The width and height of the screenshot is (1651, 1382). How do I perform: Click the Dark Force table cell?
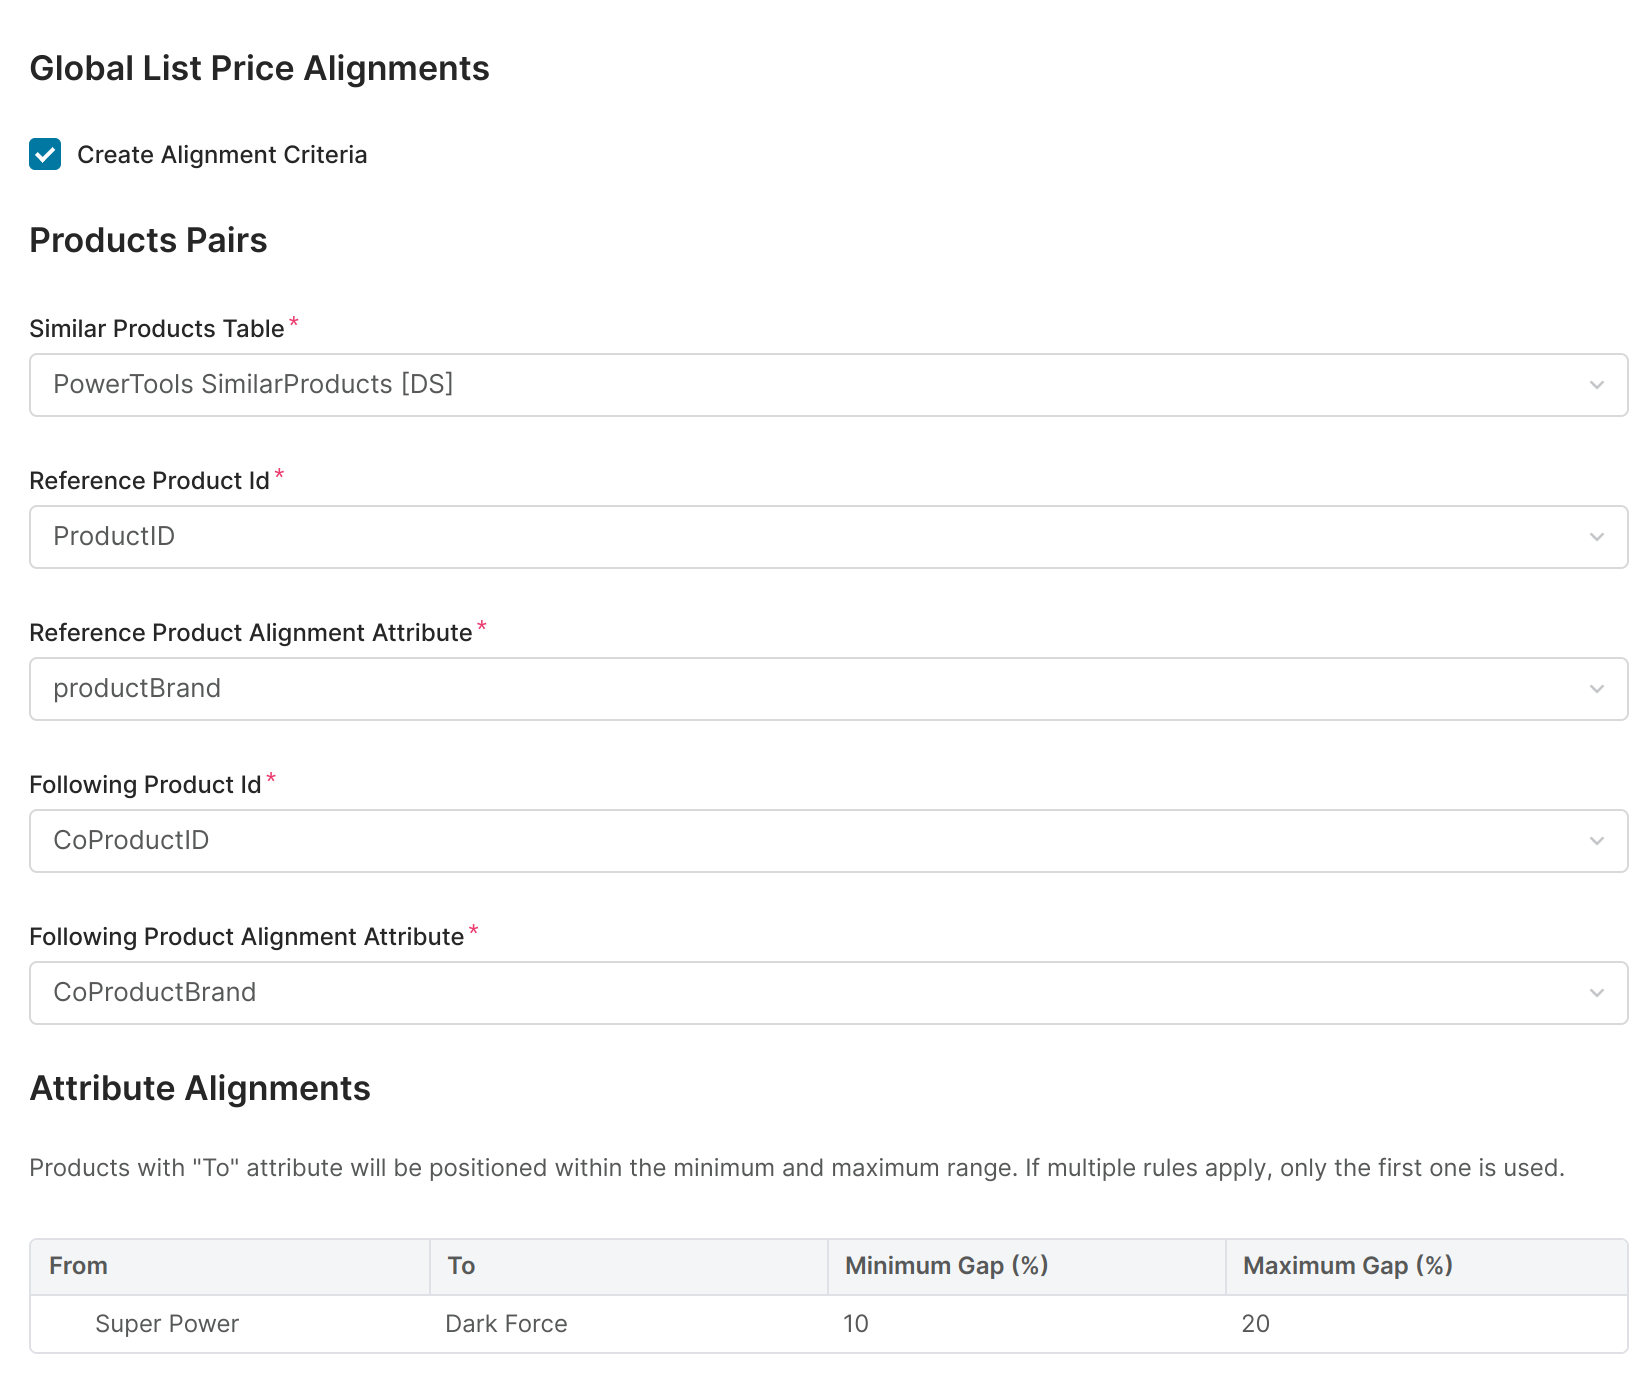pyautogui.click(x=506, y=1324)
